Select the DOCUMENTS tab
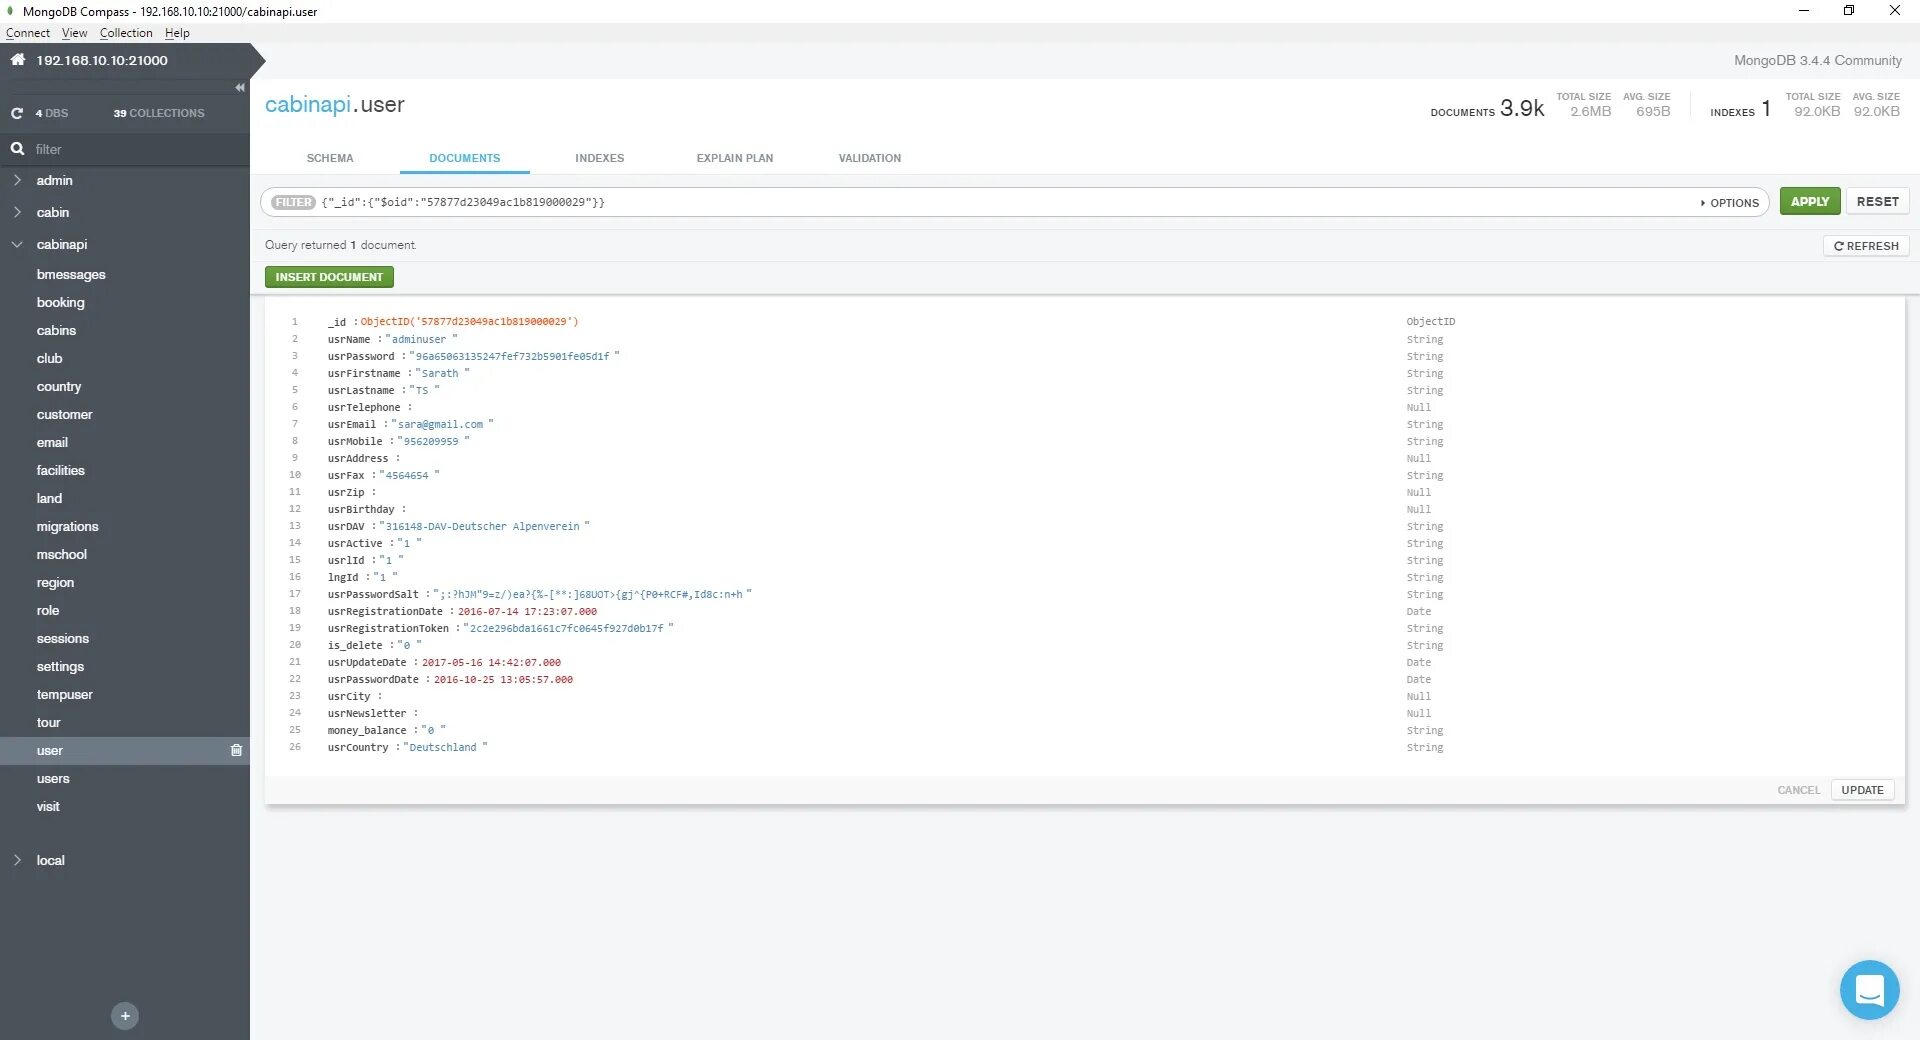Image resolution: width=1920 pixels, height=1040 pixels. [465, 158]
